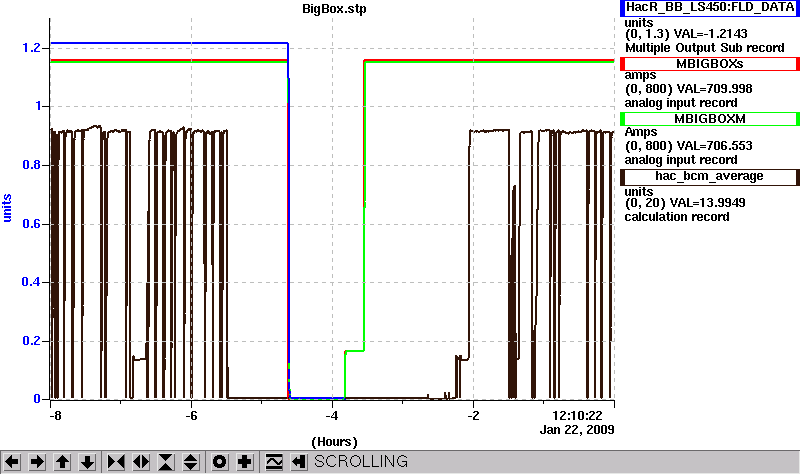Click the VAL=-1.2143 readout

pos(710,34)
